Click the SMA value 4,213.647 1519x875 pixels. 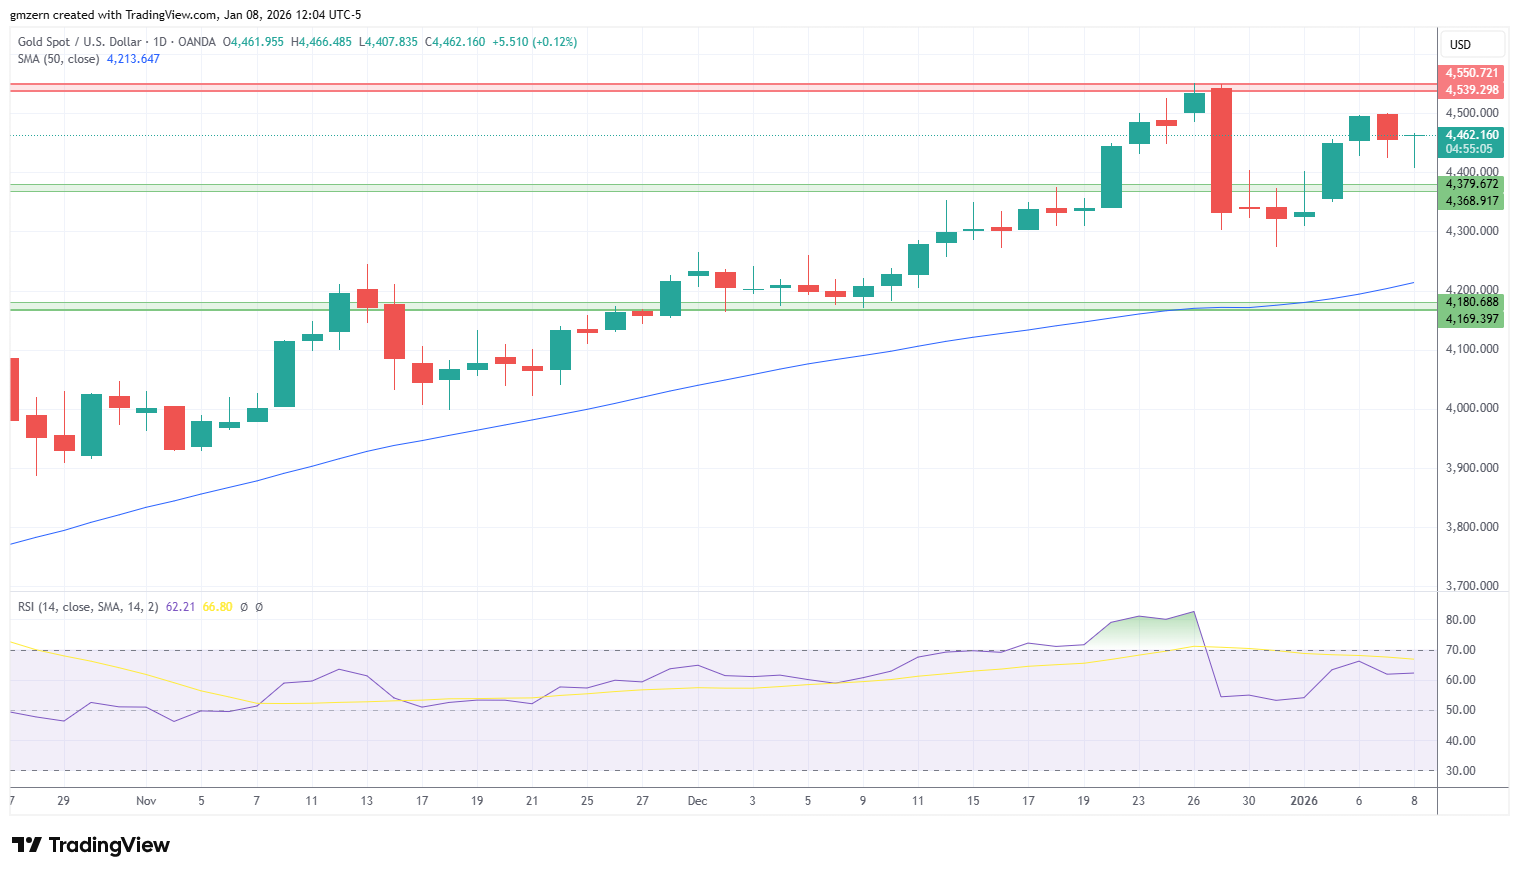point(133,59)
